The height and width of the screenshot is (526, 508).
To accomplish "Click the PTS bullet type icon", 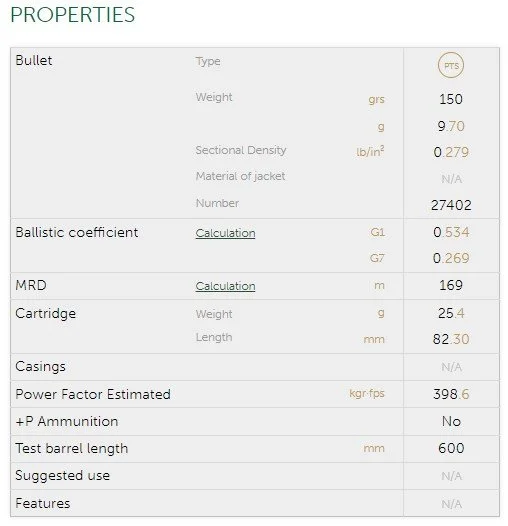I will [x=451, y=65].
